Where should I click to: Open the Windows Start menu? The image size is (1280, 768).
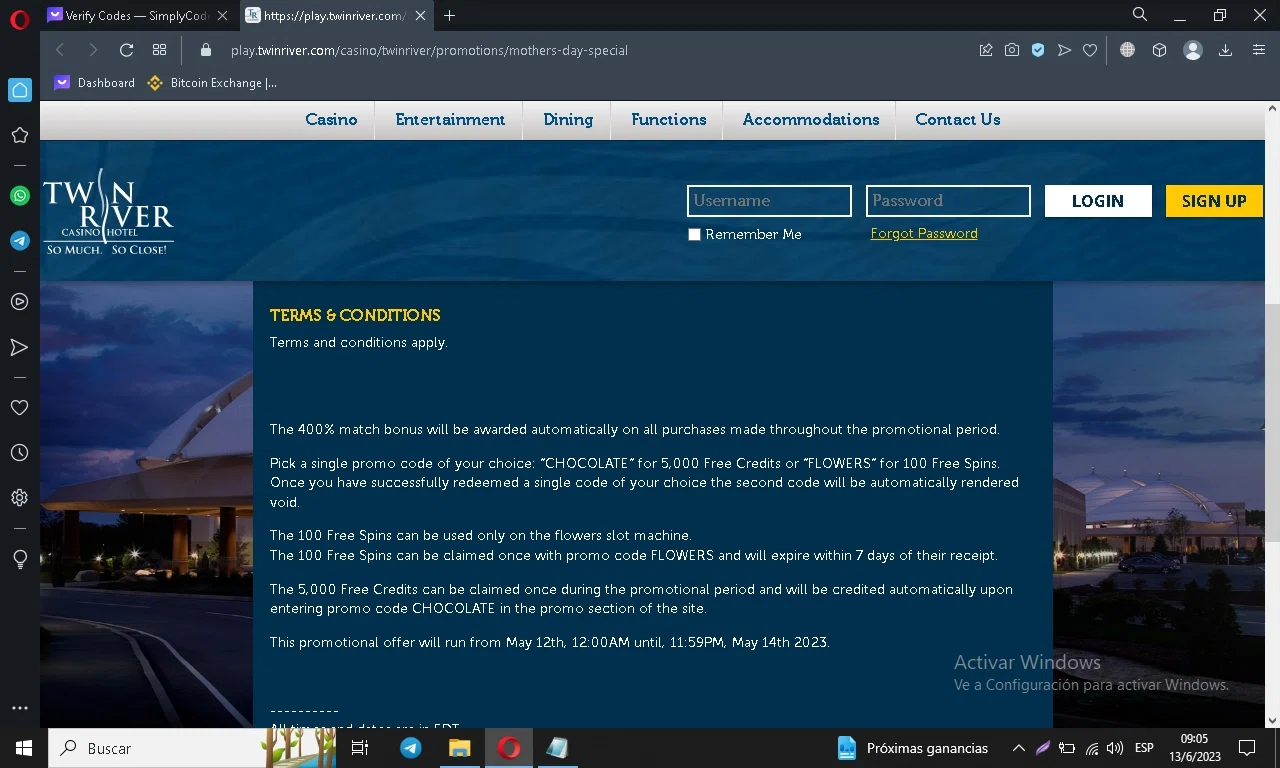click(x=24, y=748)
